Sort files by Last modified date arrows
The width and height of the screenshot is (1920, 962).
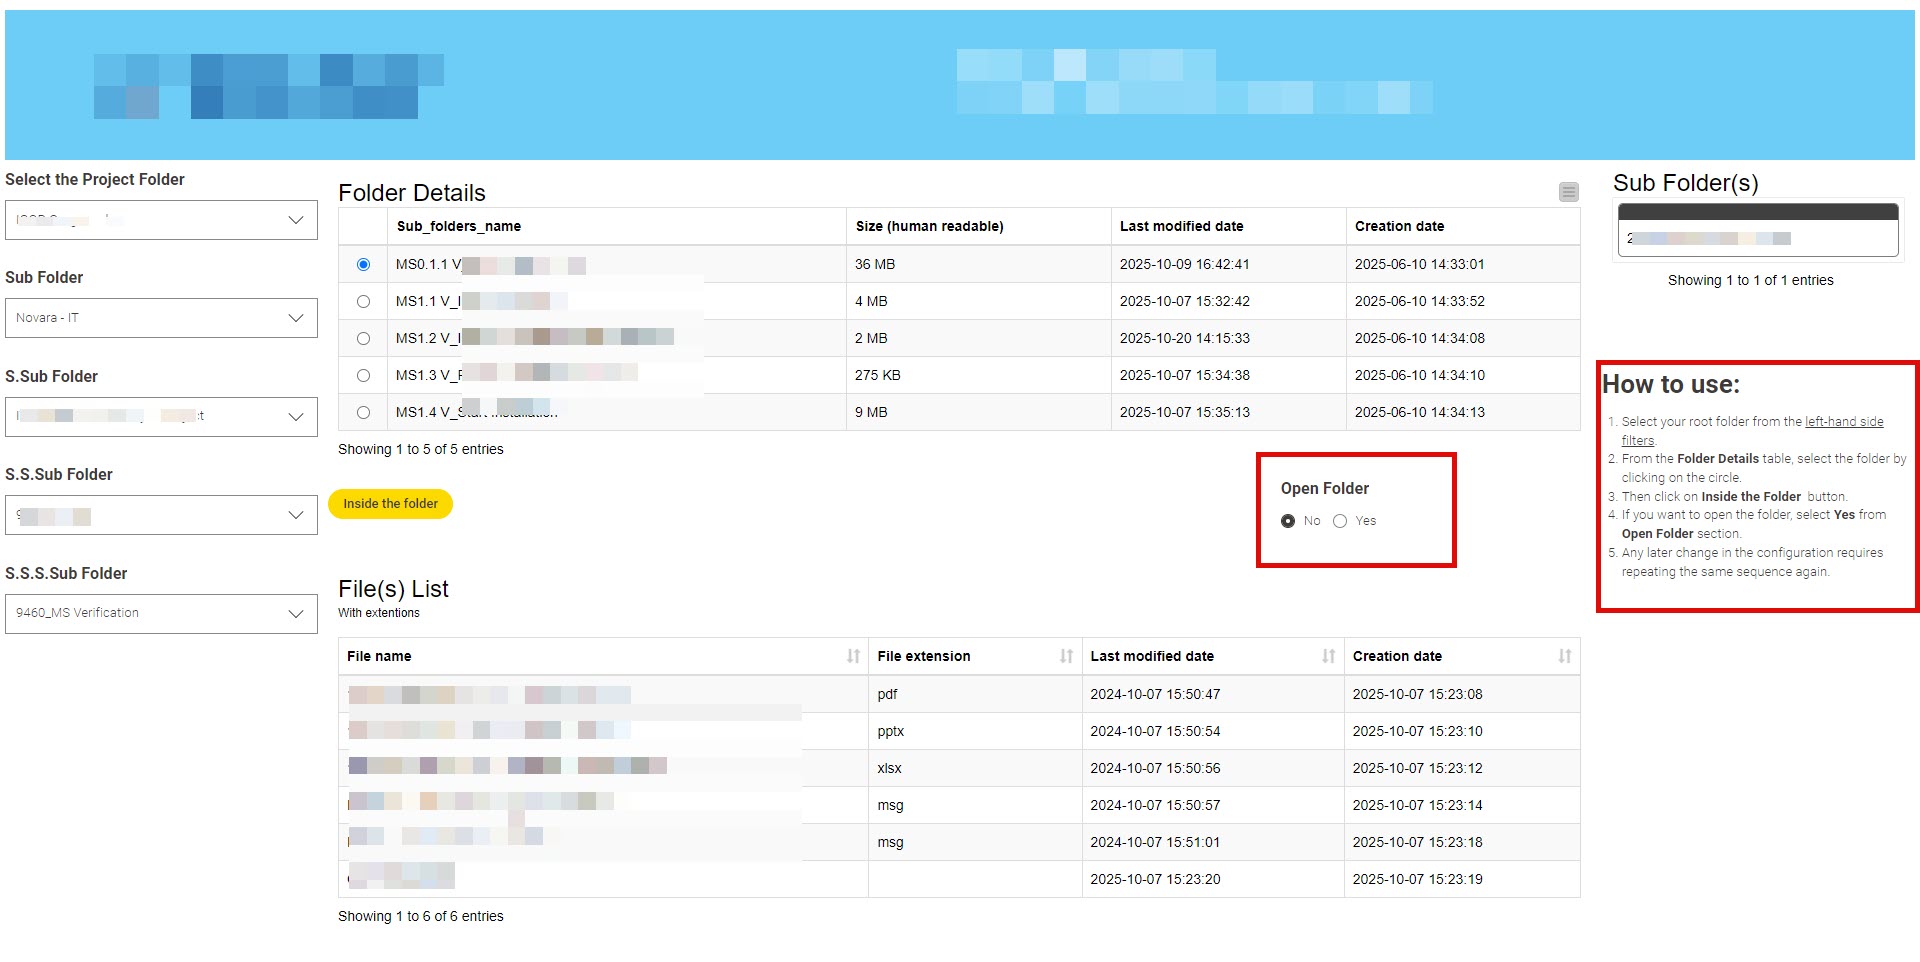[x=1328, y=656]
